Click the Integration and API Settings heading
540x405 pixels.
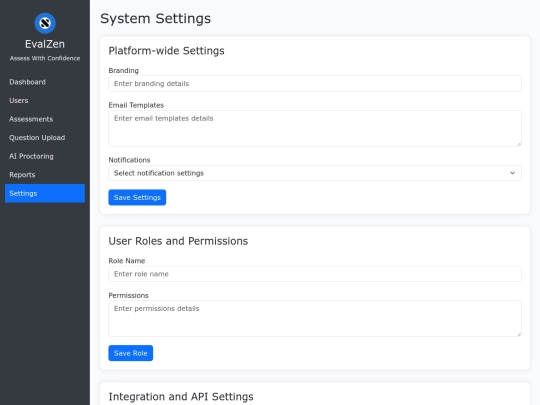point(181,397)
